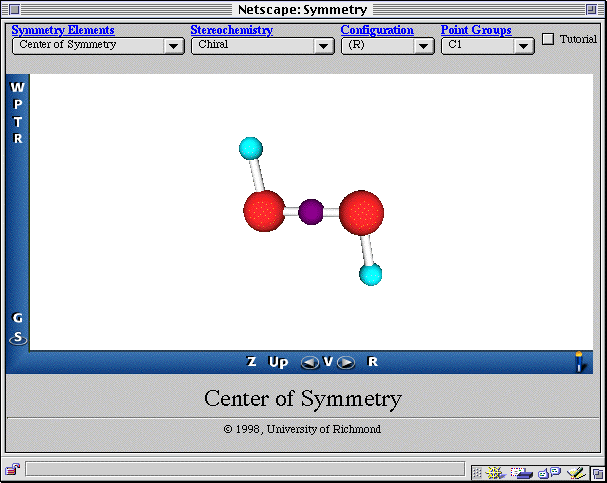
Task: Click the G button in left sidebar
Action: click(17, 318)
